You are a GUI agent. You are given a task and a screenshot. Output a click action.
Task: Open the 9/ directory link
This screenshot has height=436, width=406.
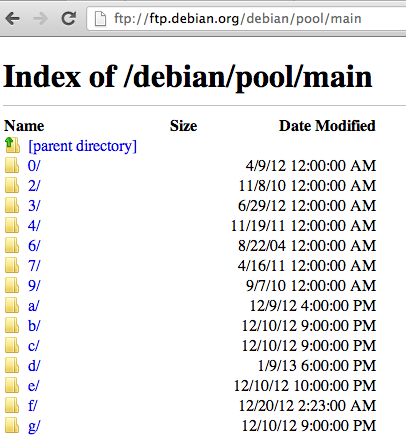click(x=34, y=286)
